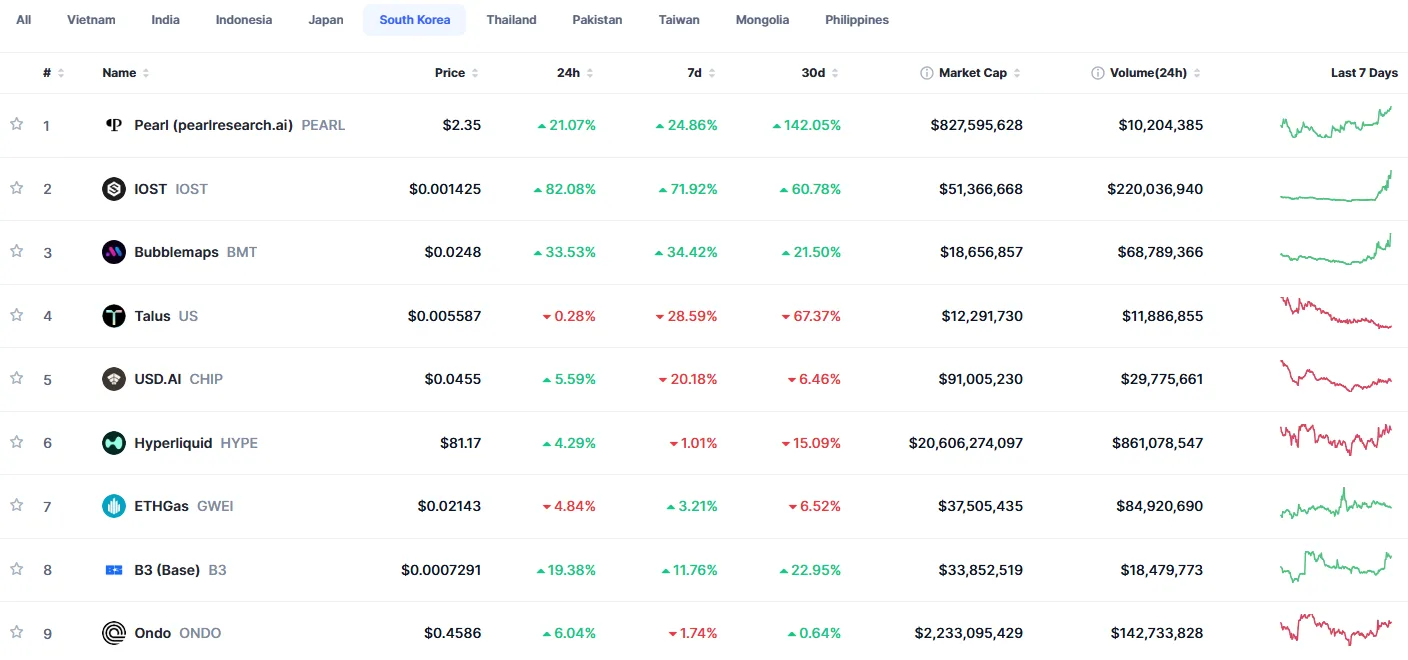Toggle watchlist star for Talus
Image resolution: width=1408 pixels, height=660 pixels.
point(16,315)
